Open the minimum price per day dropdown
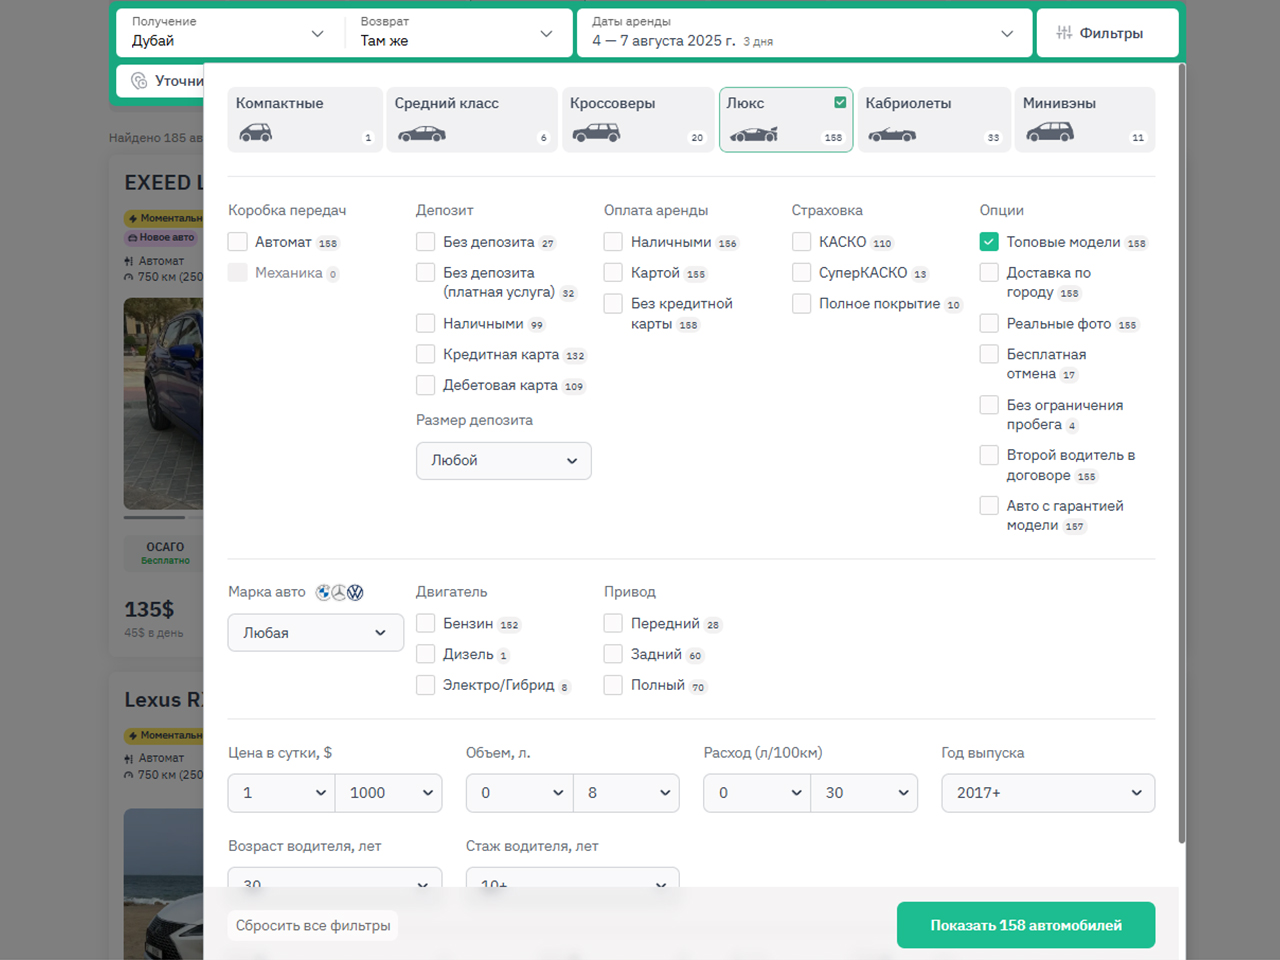The height and width of the screenshot is (960, 1280). coord(281,793)
